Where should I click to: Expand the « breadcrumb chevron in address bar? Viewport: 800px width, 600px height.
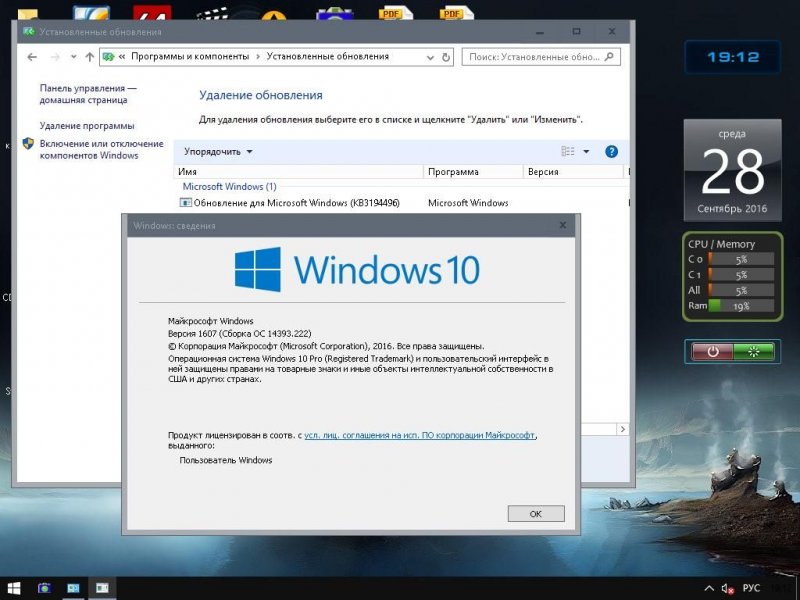pyautogui.click(x=122, y=57)
